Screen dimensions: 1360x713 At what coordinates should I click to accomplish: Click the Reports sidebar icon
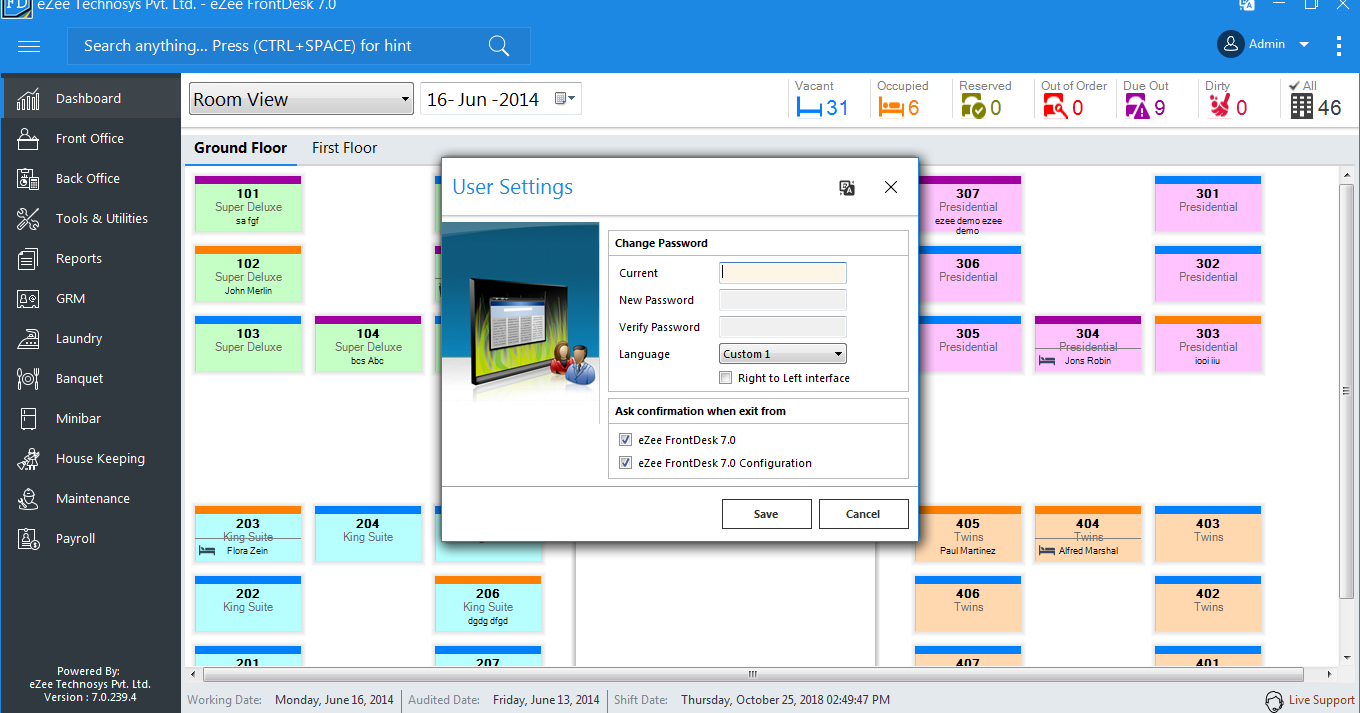pyautogui.click(x=28, y=258)
